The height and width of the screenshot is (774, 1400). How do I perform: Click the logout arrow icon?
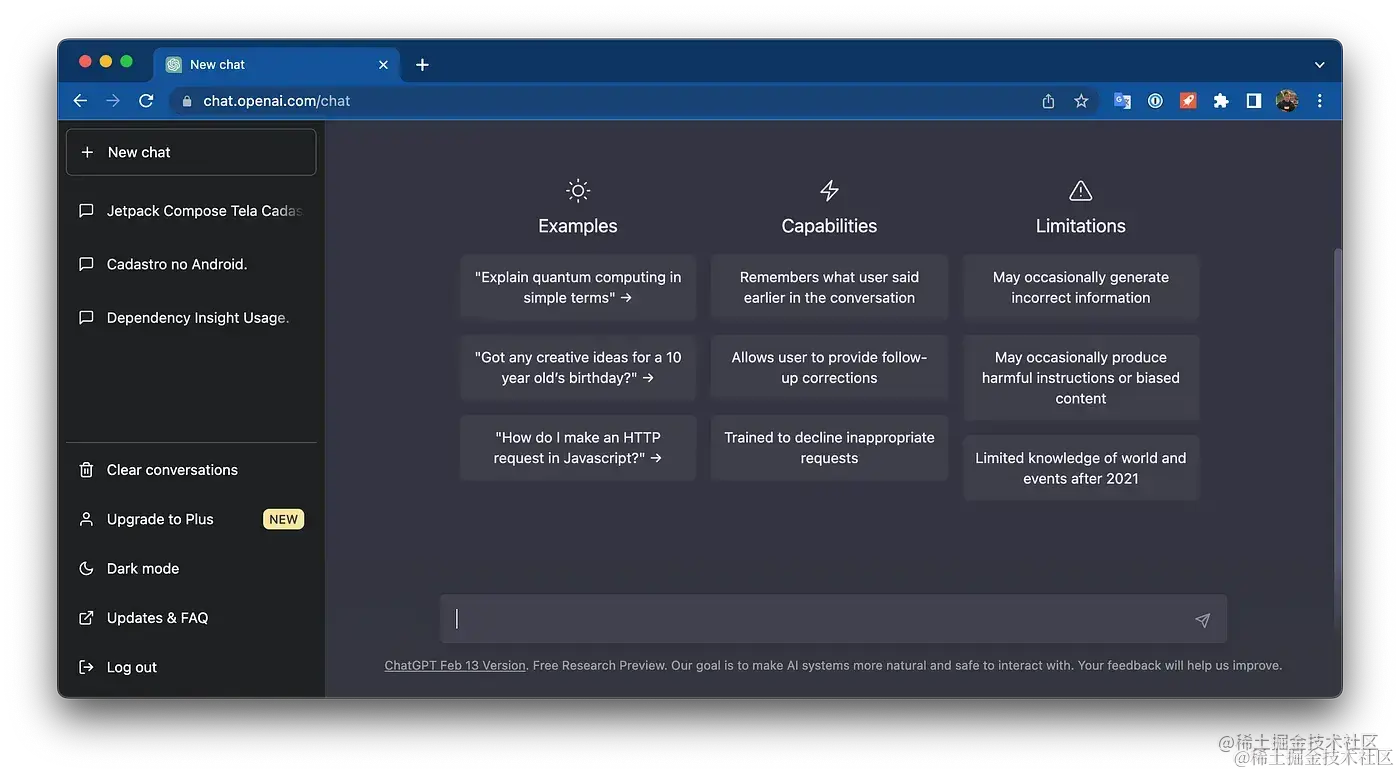86,667
